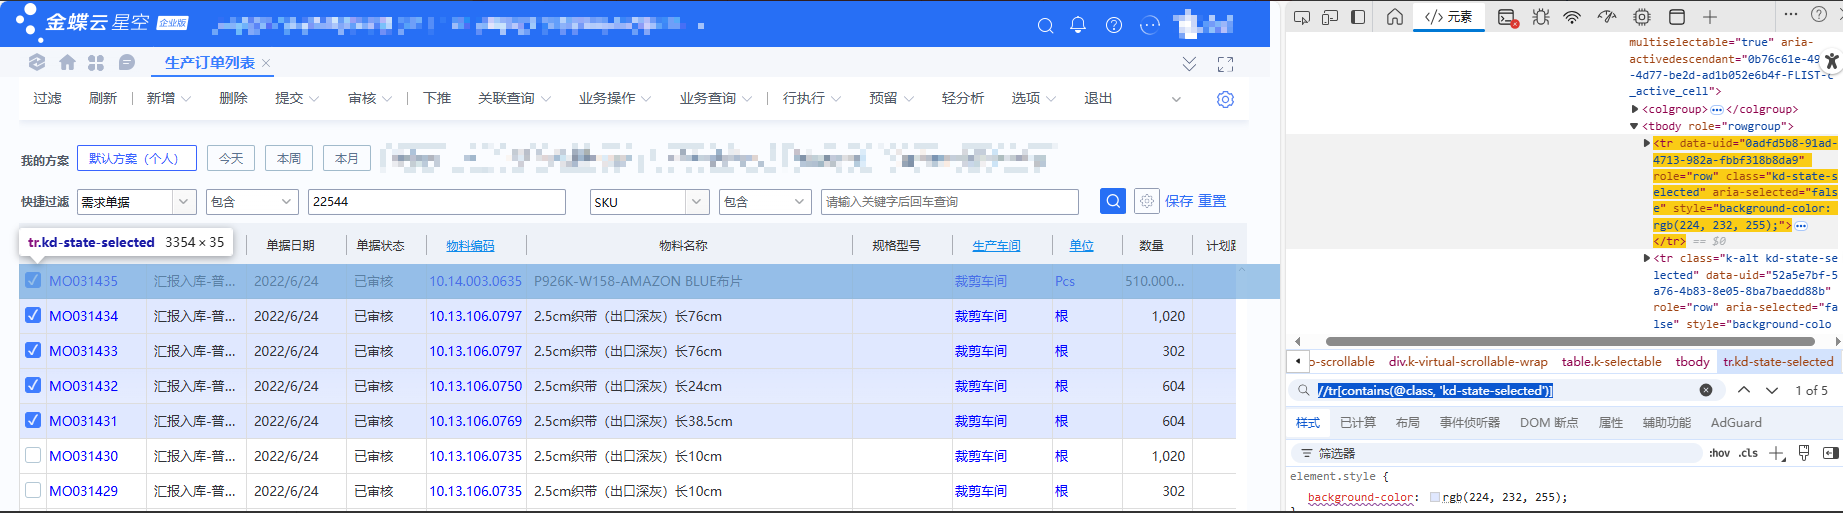The width and height of the screenshot is (1843, 513).
Task: Filter by 今天 button
Action: [231, 158]
